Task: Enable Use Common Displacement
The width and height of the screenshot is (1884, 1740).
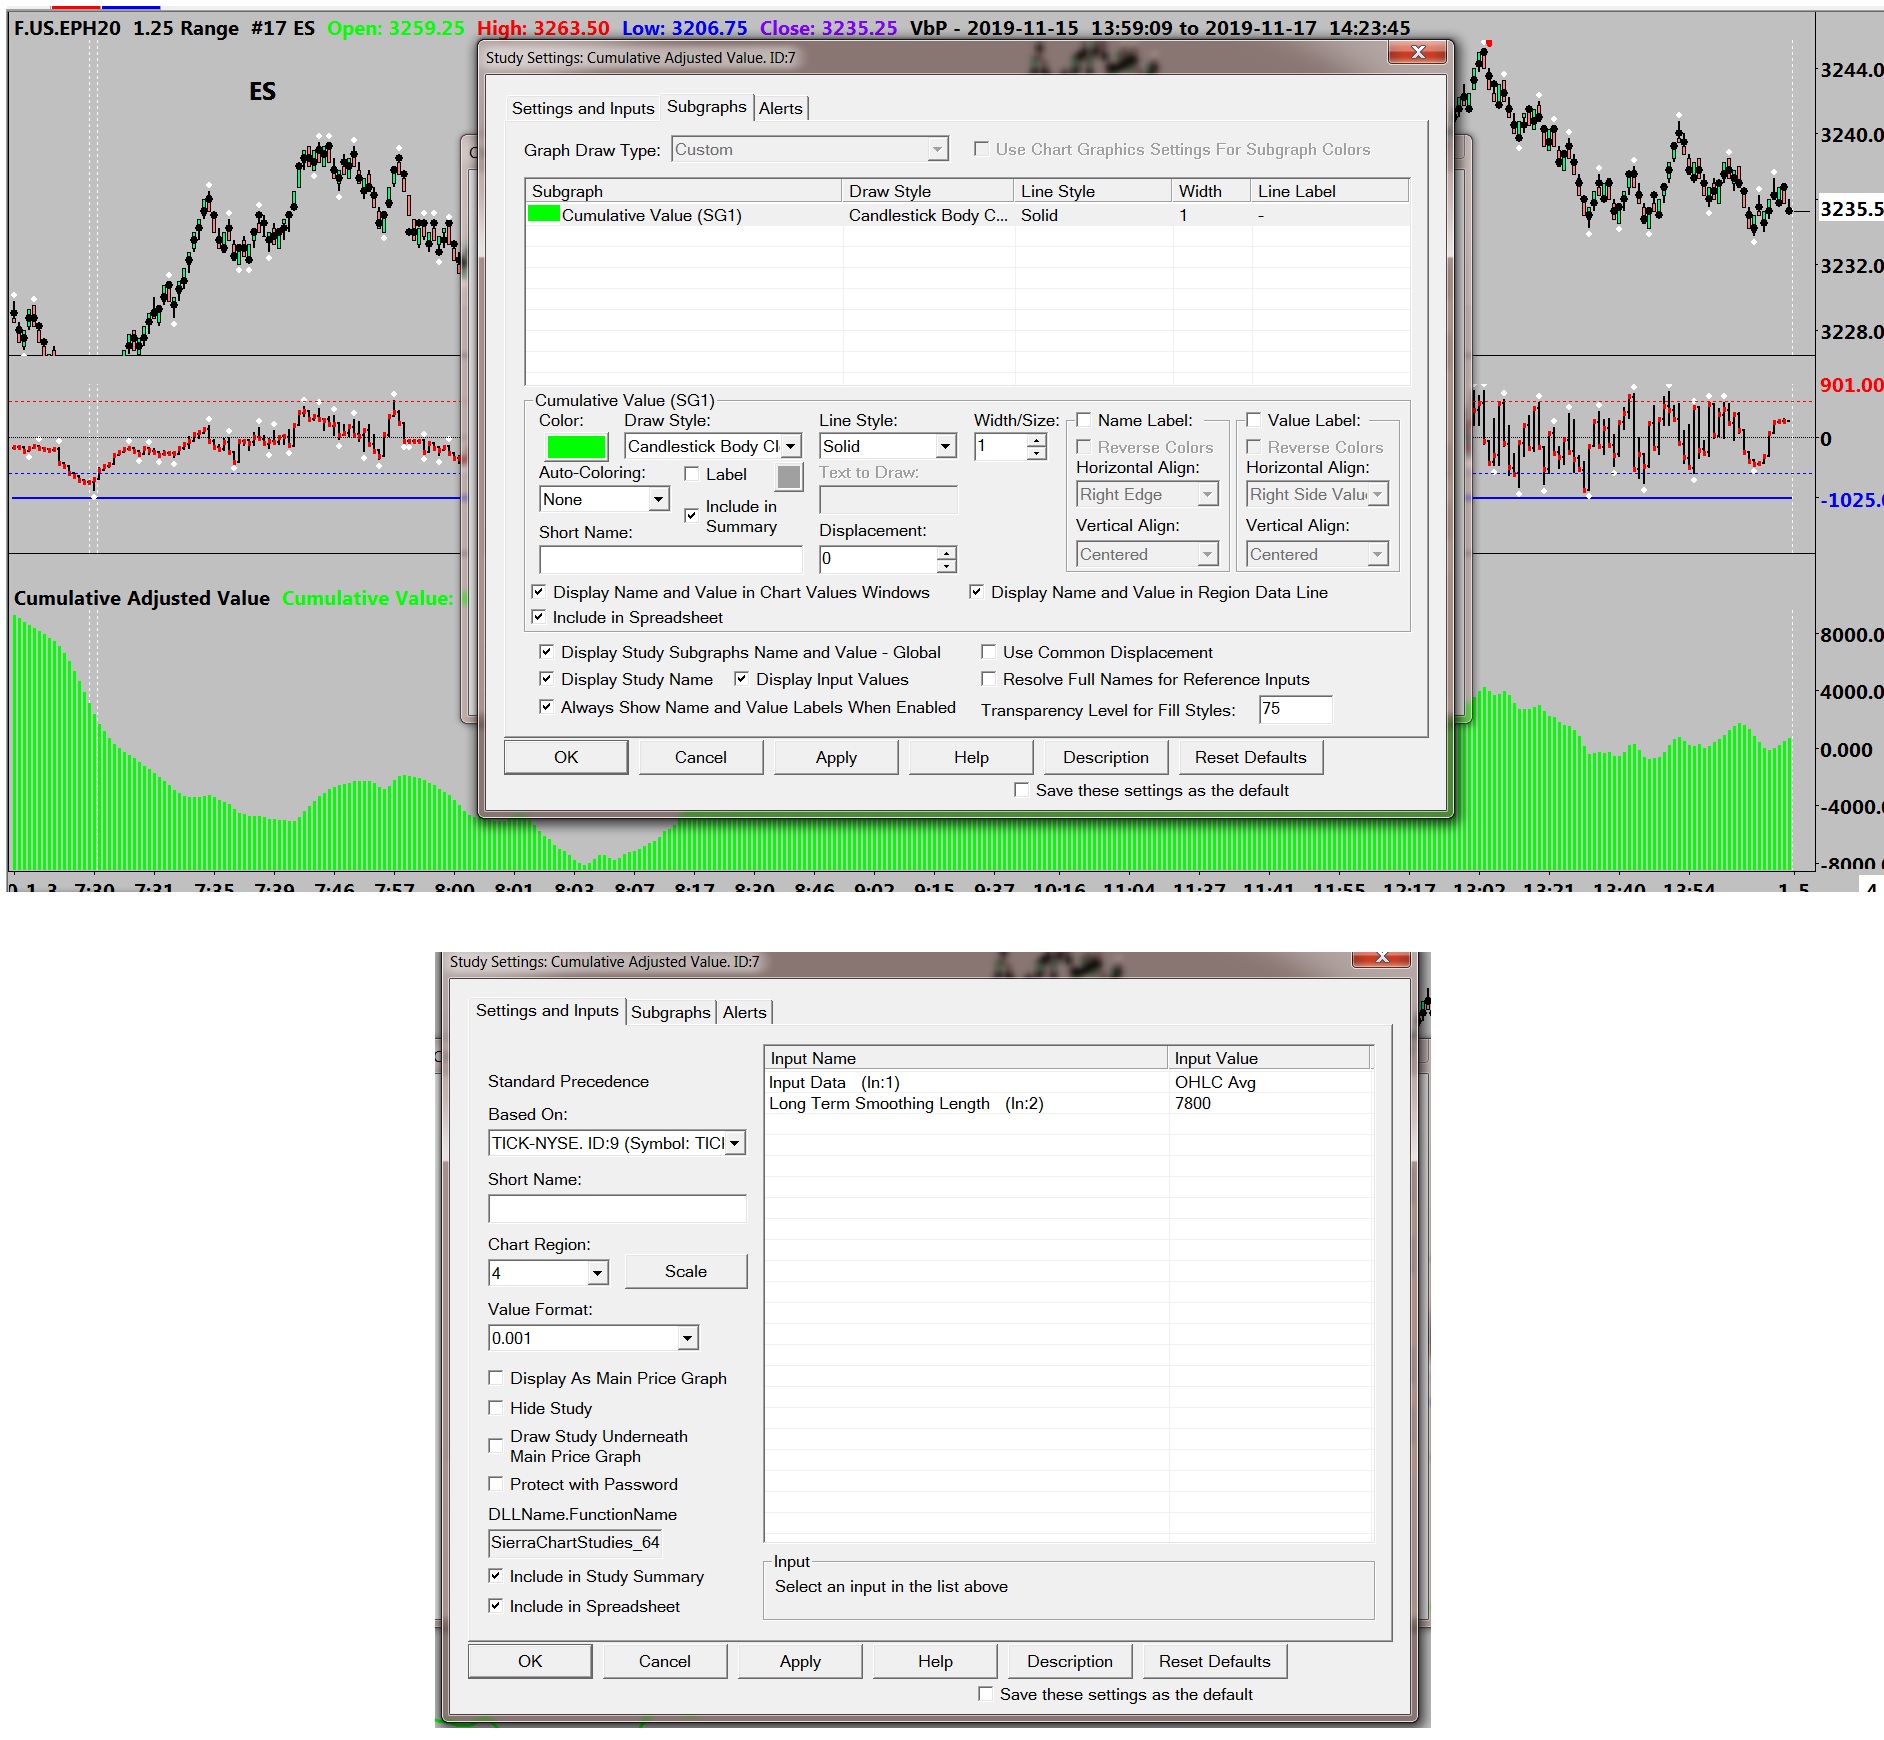Action: (988, 652)
